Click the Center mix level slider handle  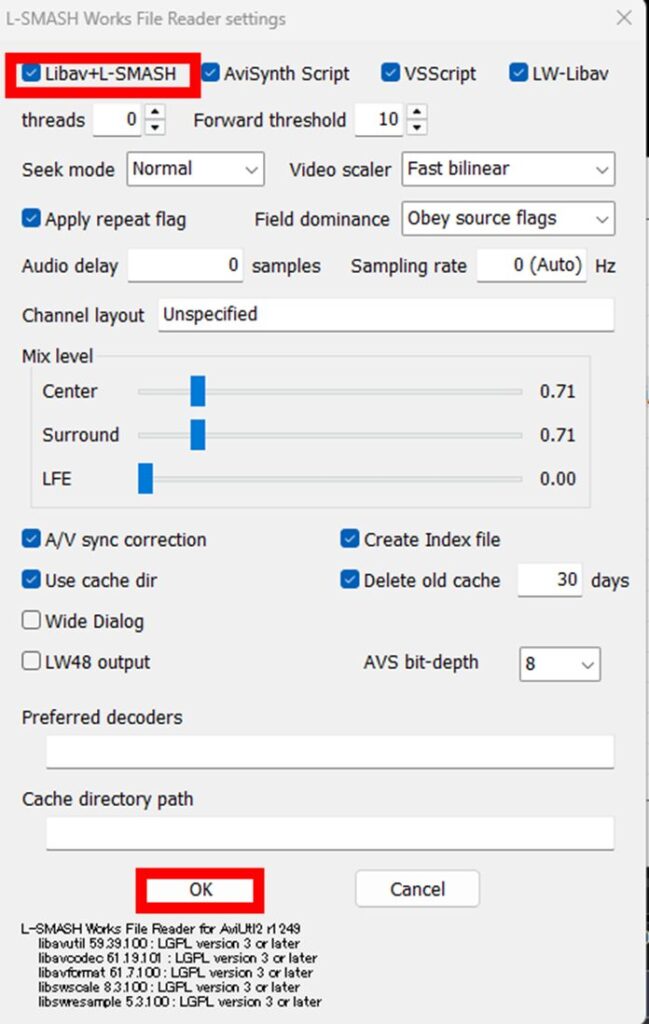pos(197,391)
